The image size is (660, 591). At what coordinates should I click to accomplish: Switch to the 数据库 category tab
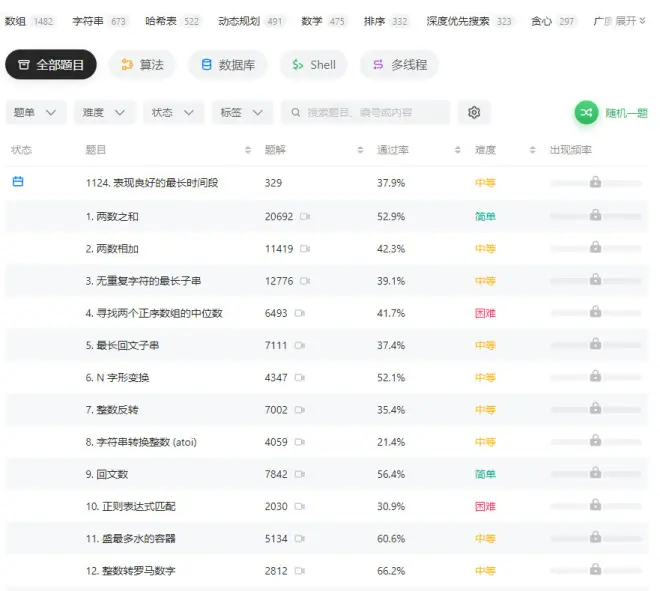coord(227,65)
